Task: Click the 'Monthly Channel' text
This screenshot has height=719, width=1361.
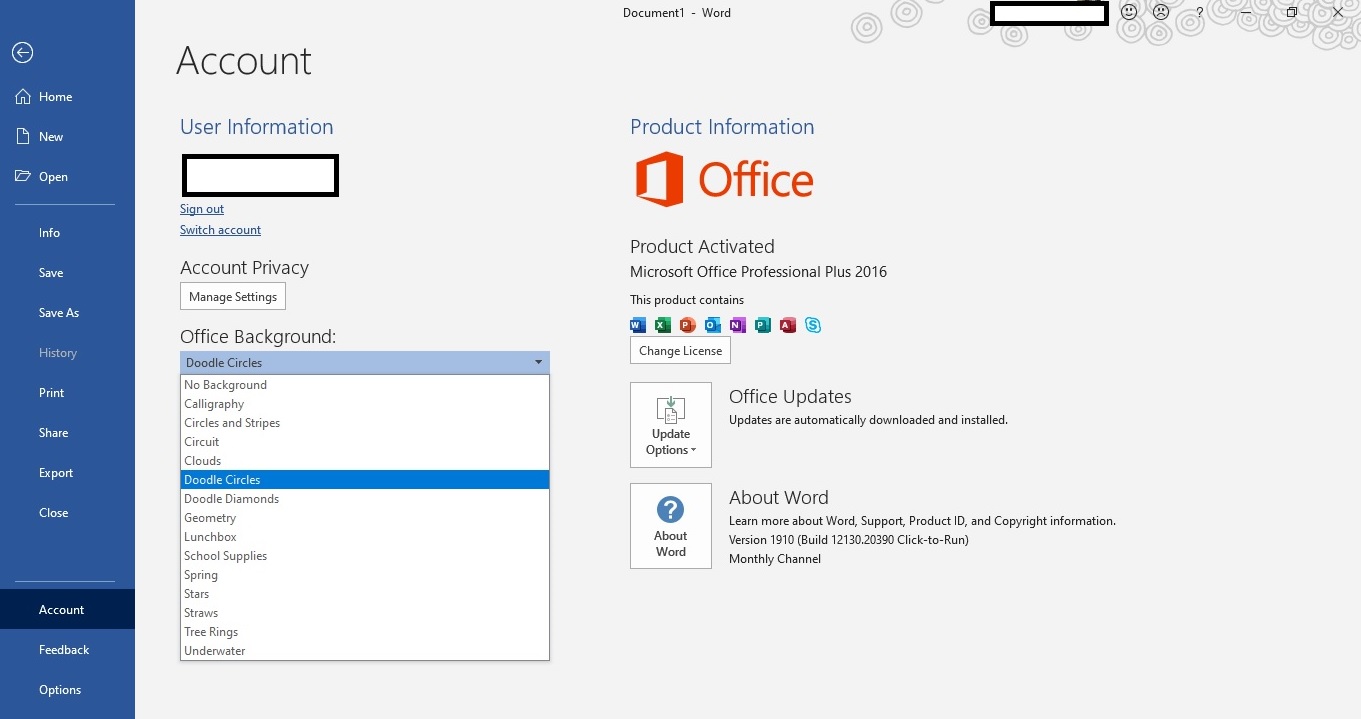Action: click(775, 559)
